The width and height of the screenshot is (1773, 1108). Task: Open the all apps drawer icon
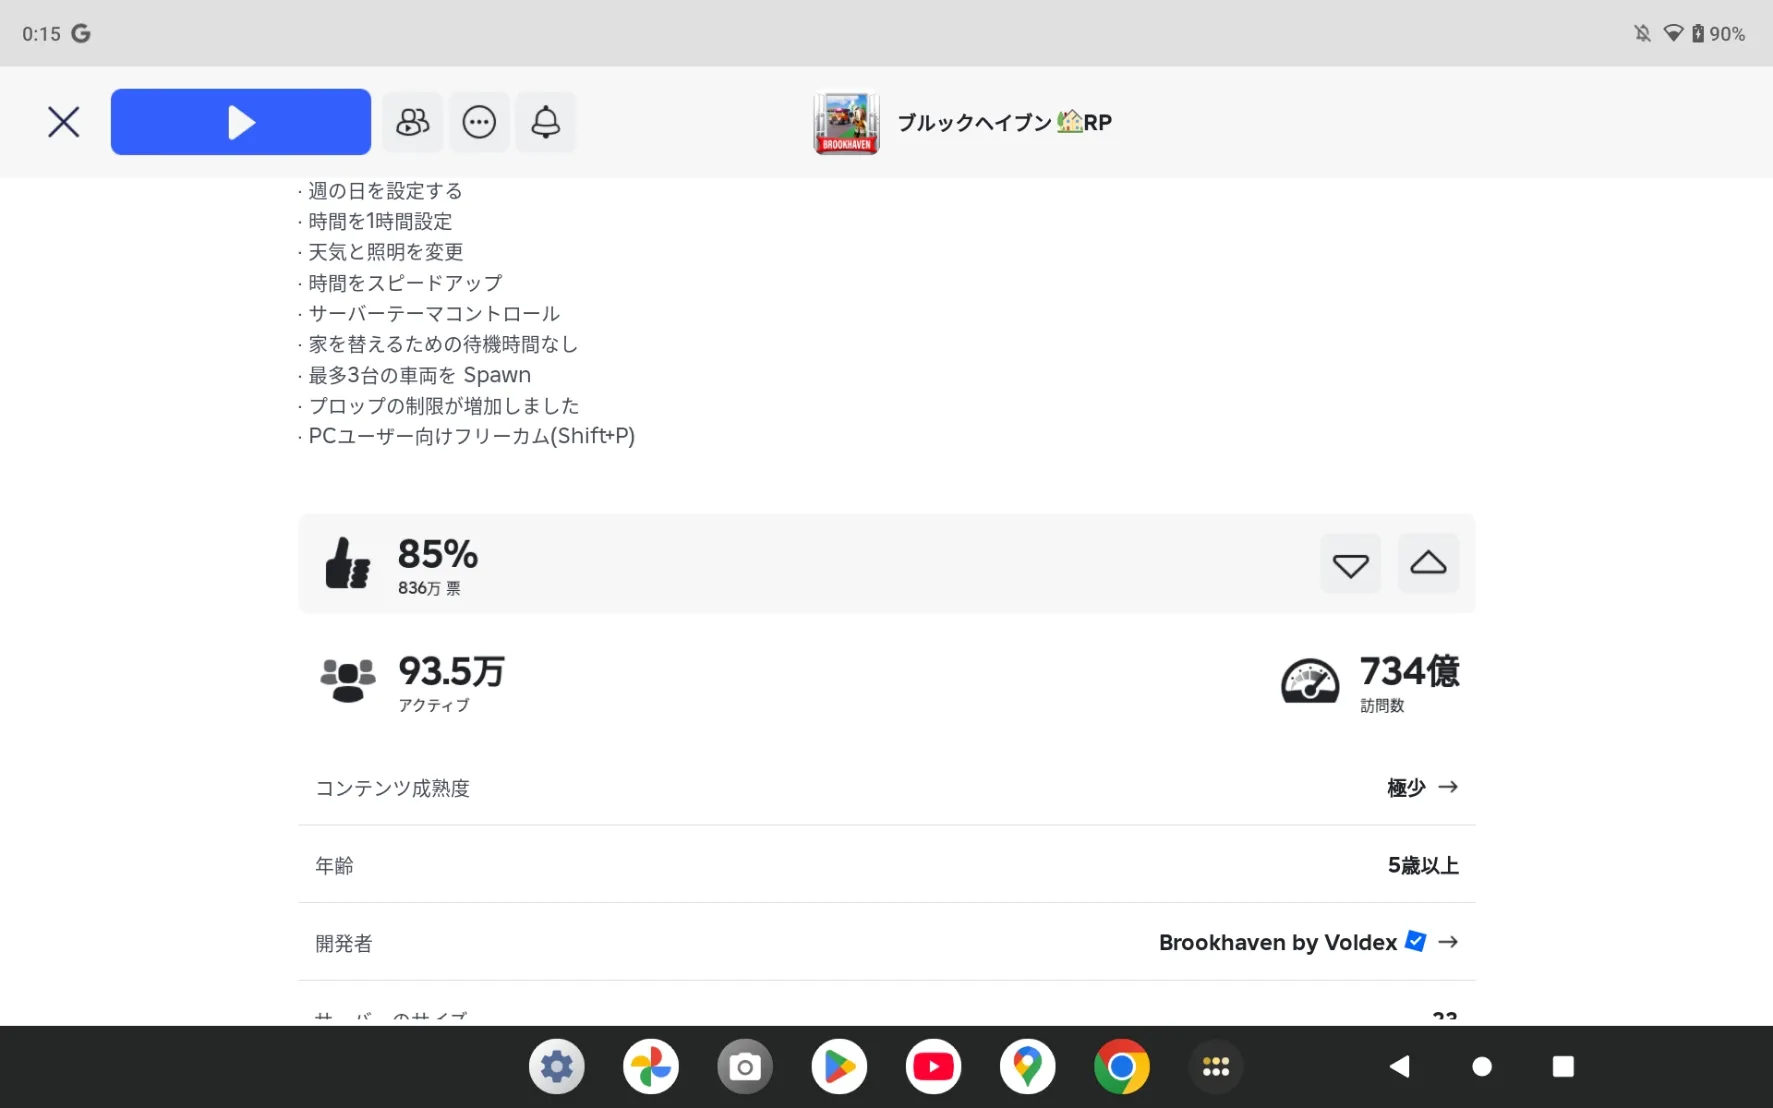(x=1216, y=1067)
